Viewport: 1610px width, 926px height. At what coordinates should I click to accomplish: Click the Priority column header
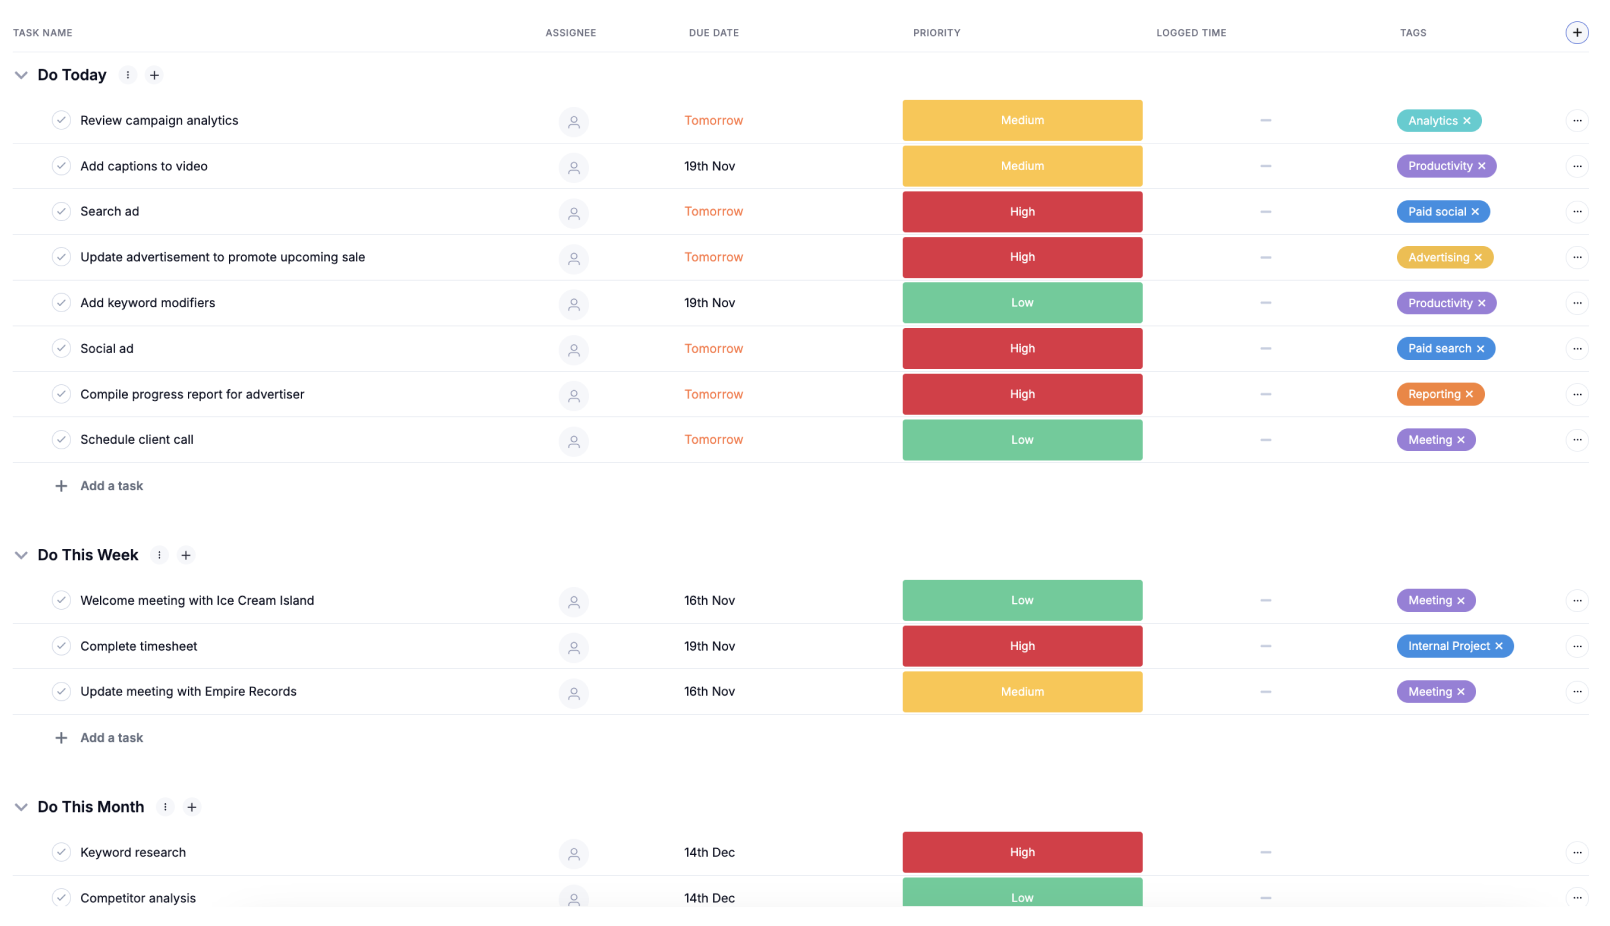point(936,33)
